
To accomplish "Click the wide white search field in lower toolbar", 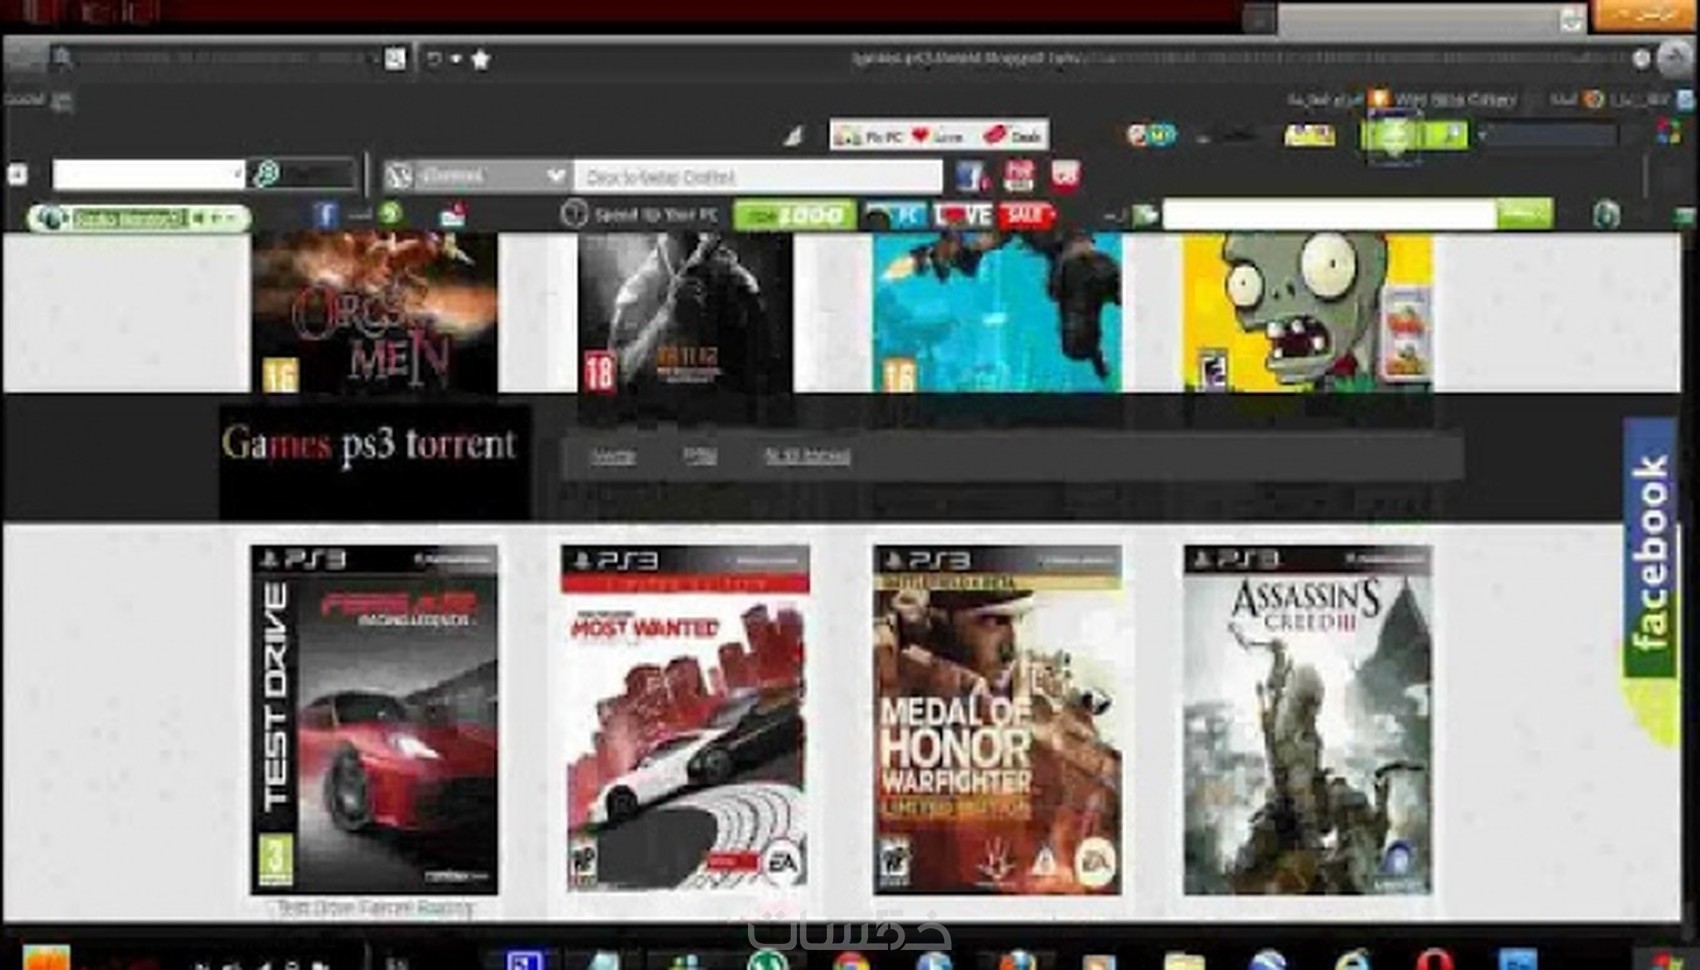I will (1329, 214).
